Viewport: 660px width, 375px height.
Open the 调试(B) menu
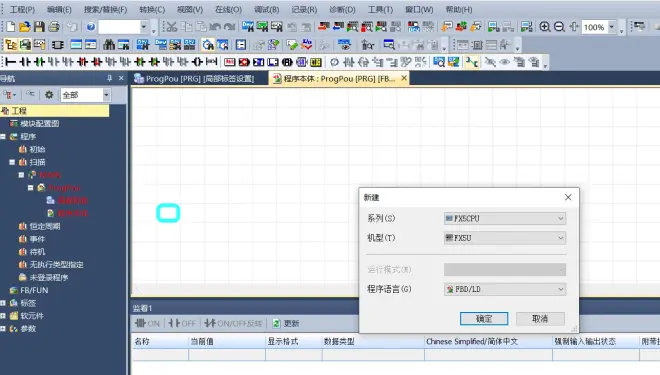pos(266,9)
